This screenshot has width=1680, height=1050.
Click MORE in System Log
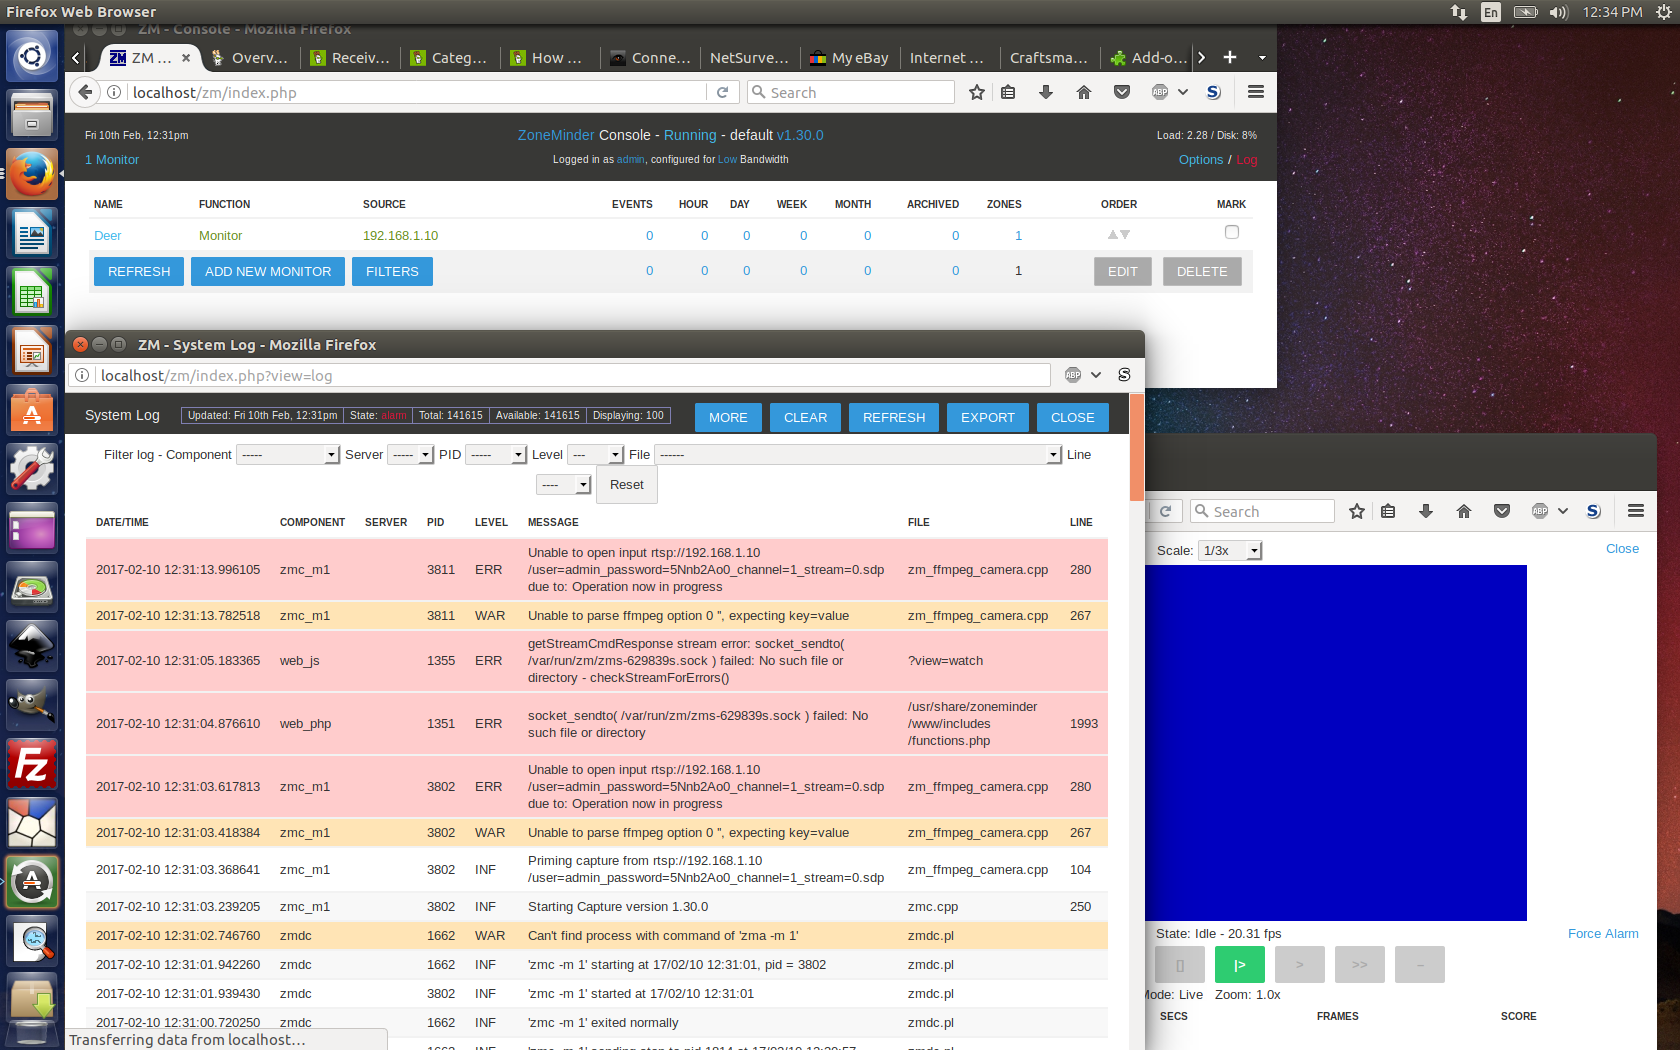pyautogui.click(x=728, y=417)
